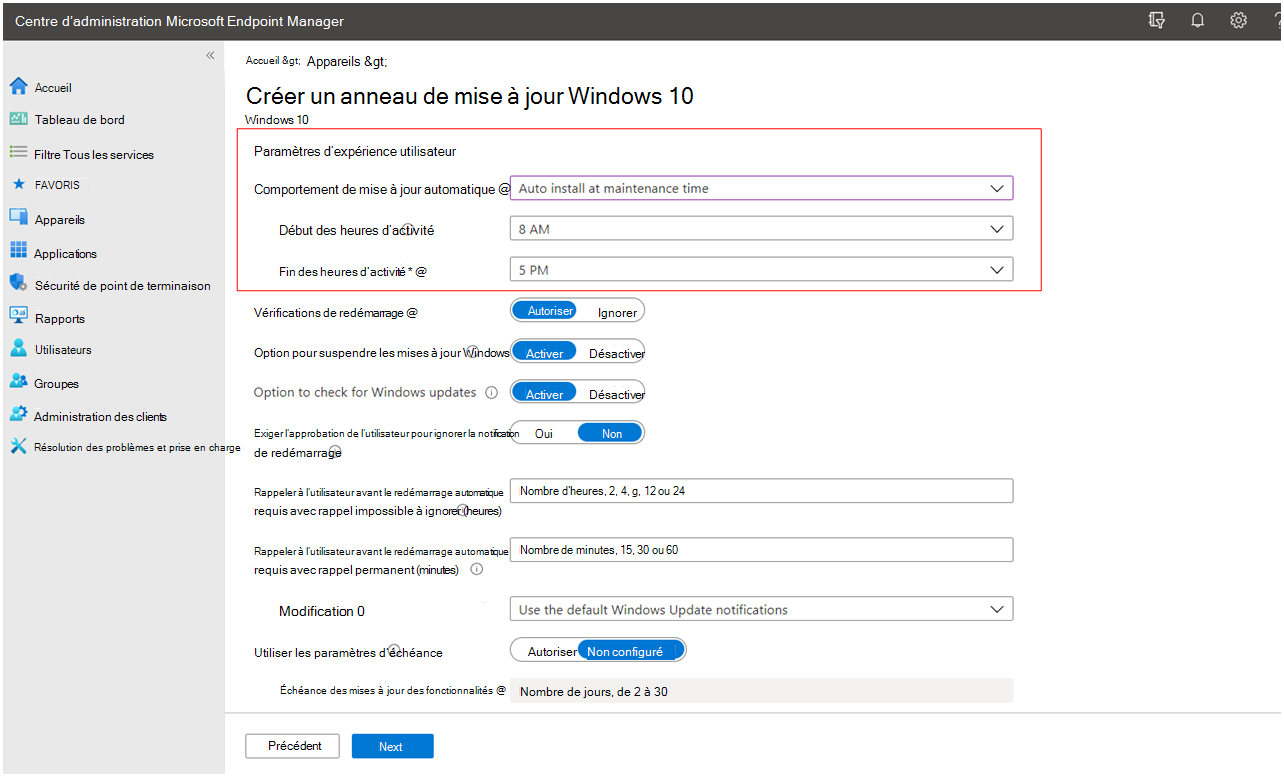1284x776 pixels.
Task: Click the Nombre de jours, de 2 à 30 field
Action: click(761, 691)
